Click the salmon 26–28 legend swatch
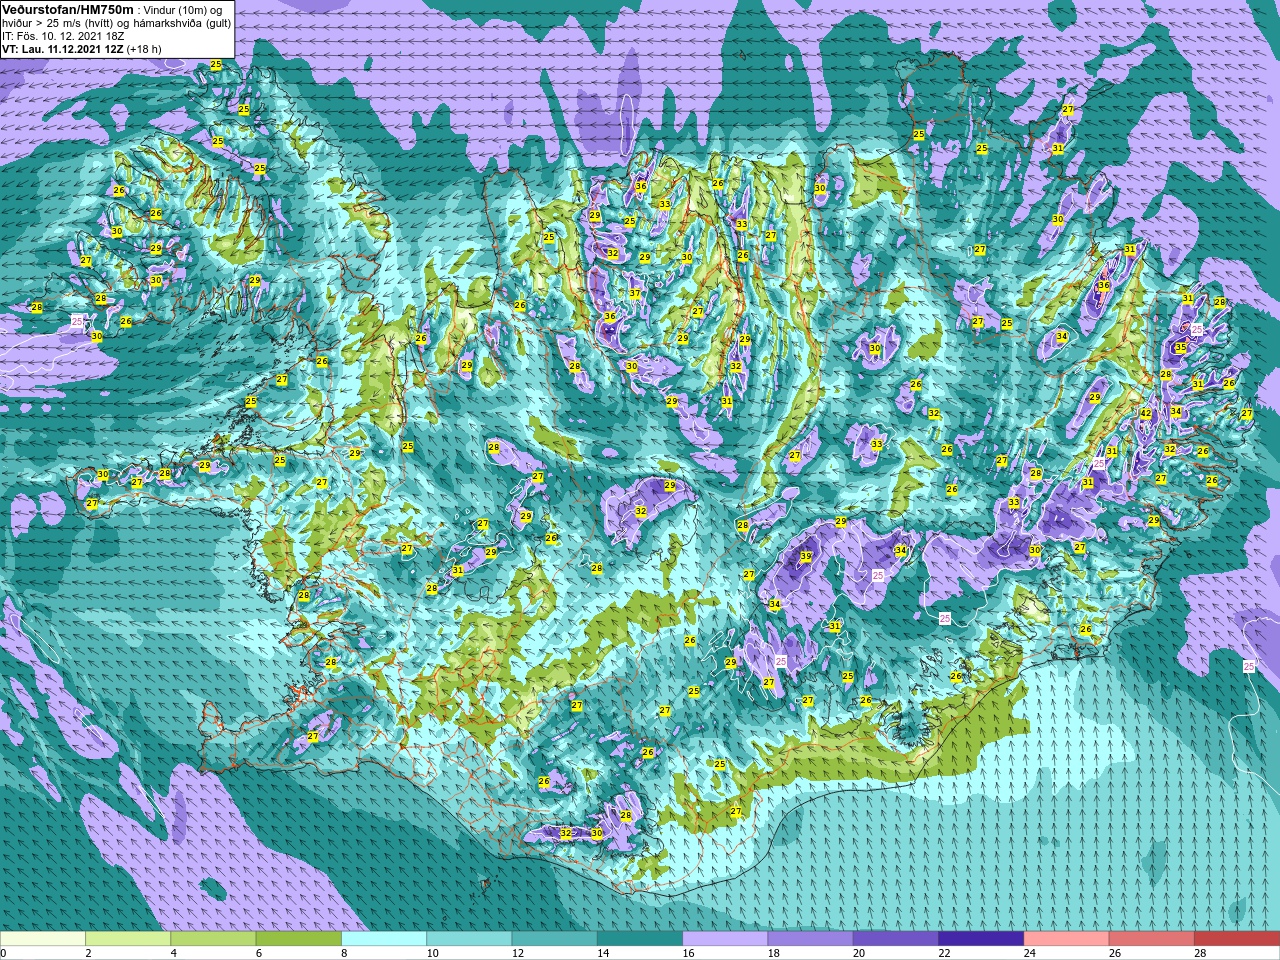 pos(1152,940)
